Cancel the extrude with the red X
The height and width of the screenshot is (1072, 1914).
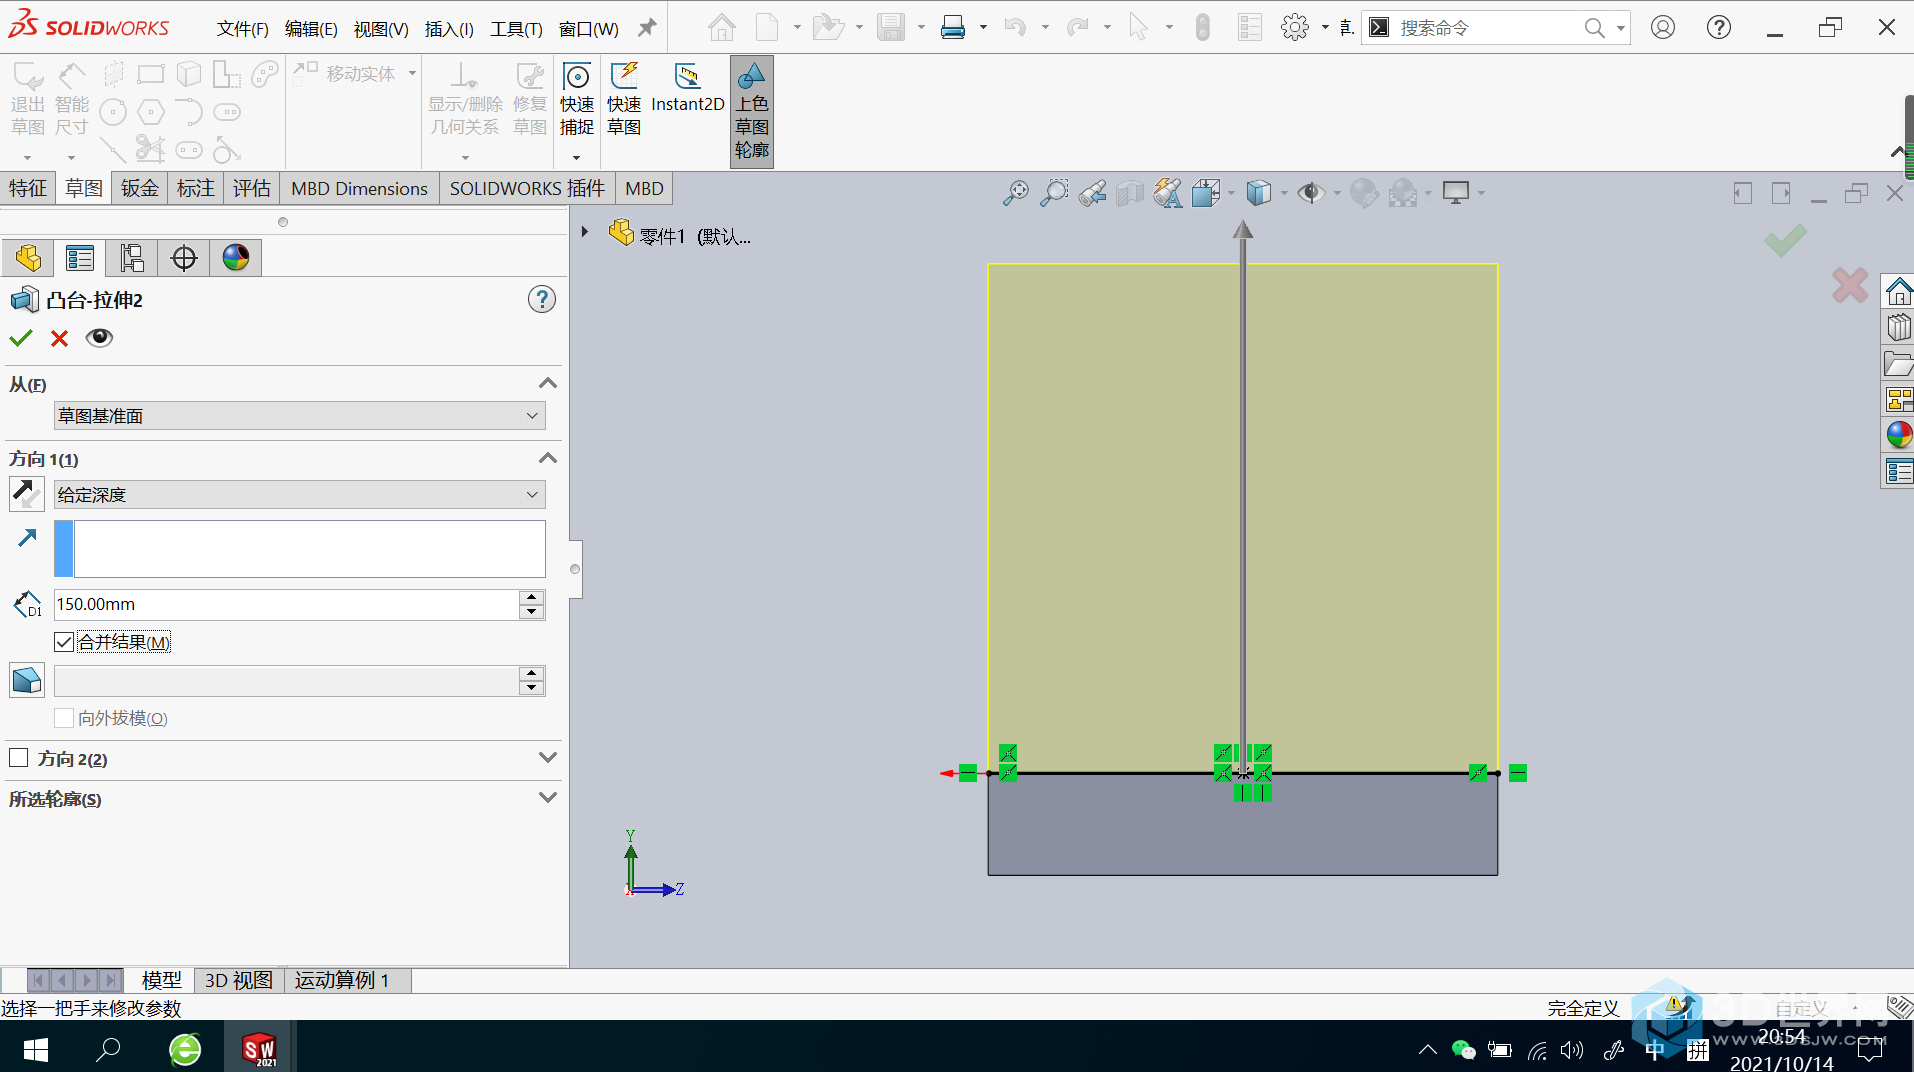point(60,338)
